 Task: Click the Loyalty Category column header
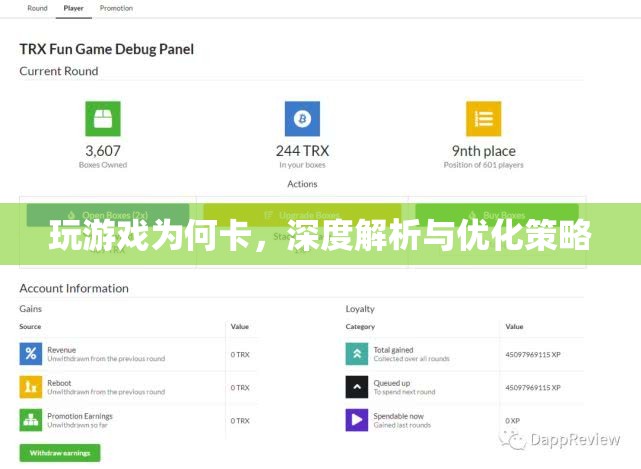pyautogui.click(x=360, y=326)
